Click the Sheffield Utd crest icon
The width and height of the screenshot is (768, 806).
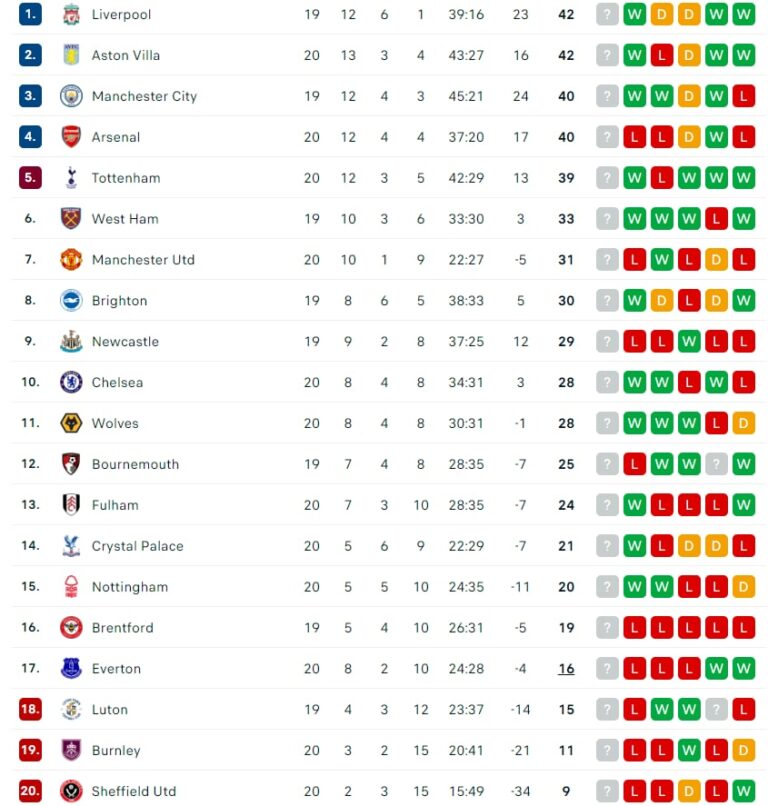pos(70,791)
